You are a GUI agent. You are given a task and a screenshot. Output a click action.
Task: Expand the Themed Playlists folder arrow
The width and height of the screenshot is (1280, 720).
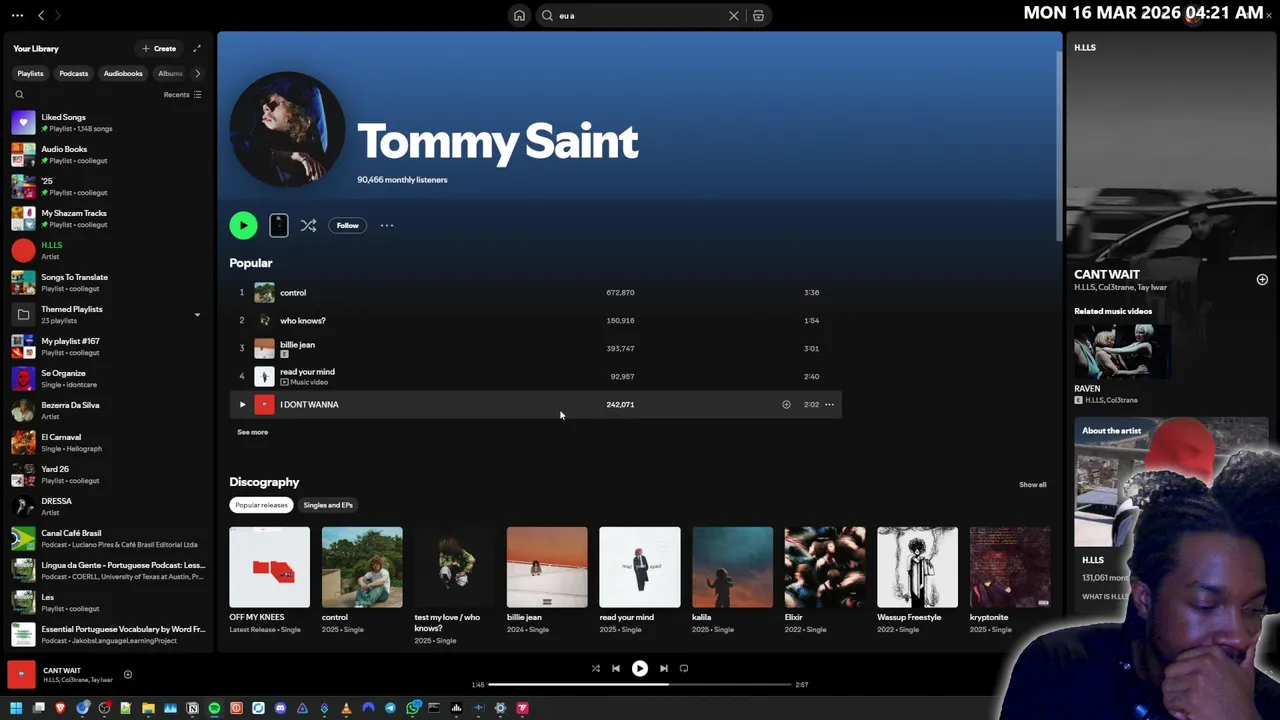point(197,315)
